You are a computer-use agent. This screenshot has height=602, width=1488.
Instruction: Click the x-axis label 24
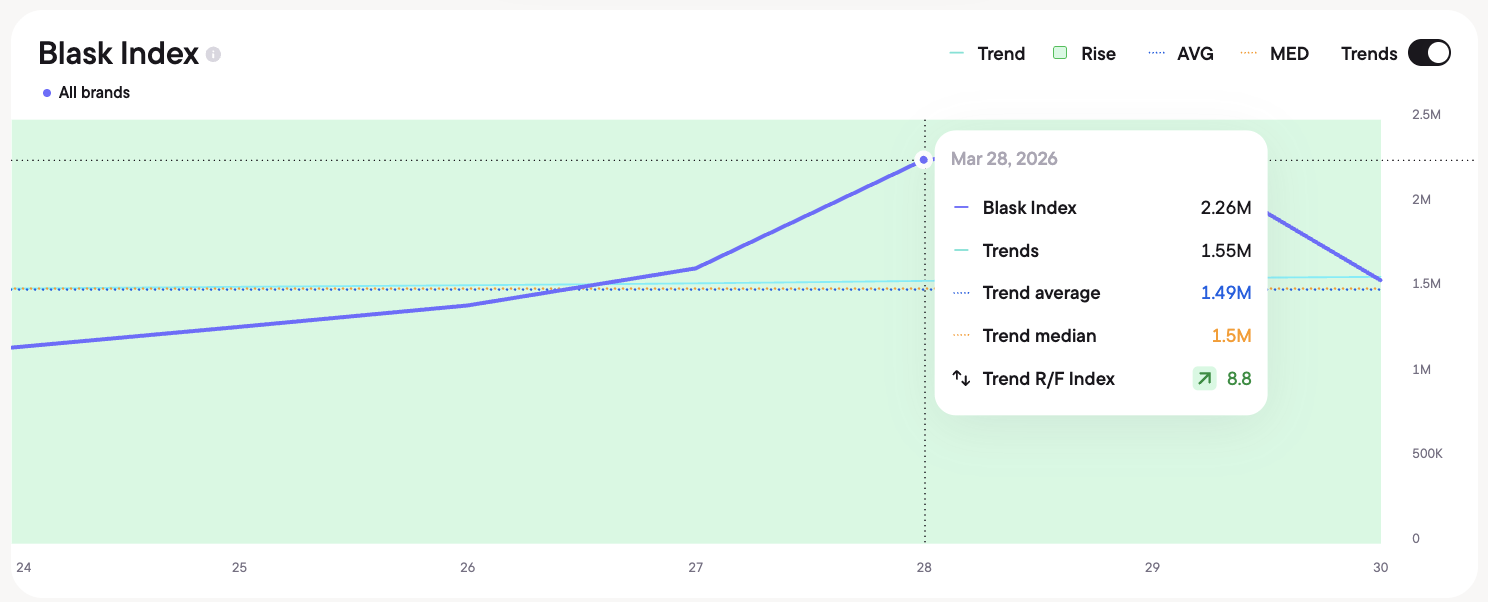pyautogui.click(x=24, y=567)
